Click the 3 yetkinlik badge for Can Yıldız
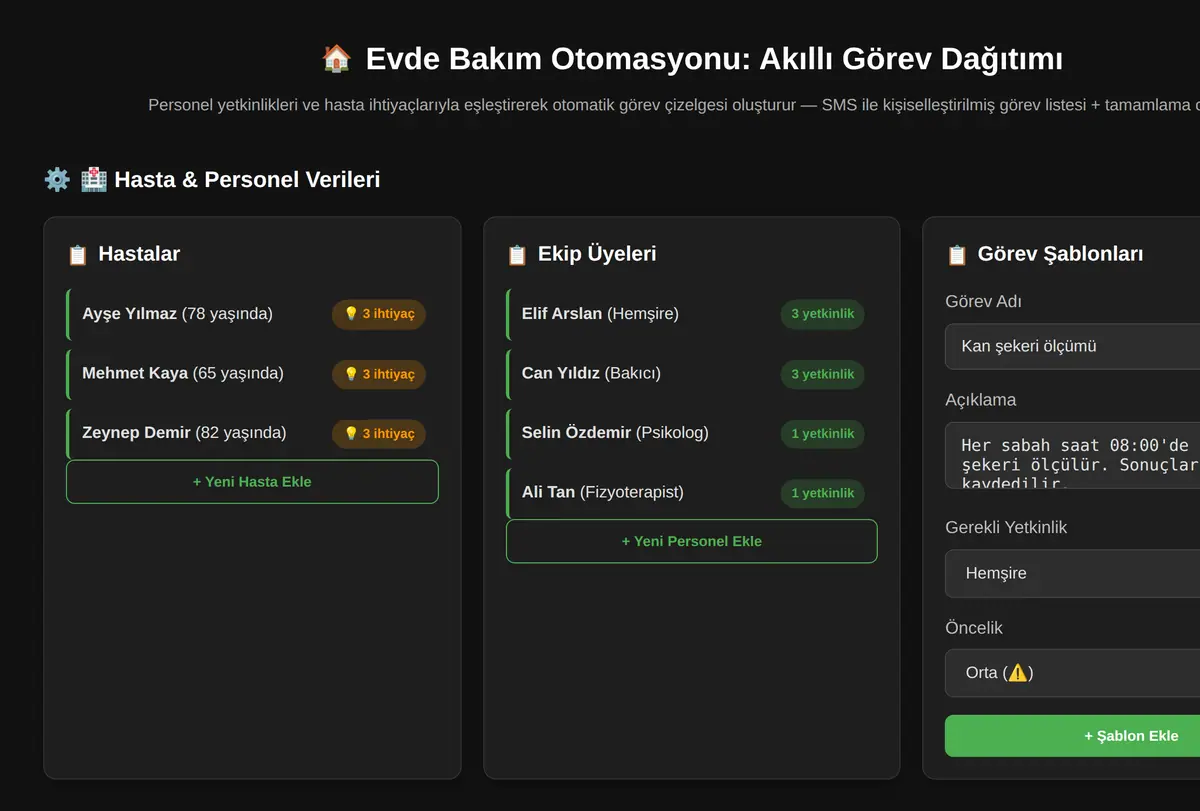 [822, 374]
